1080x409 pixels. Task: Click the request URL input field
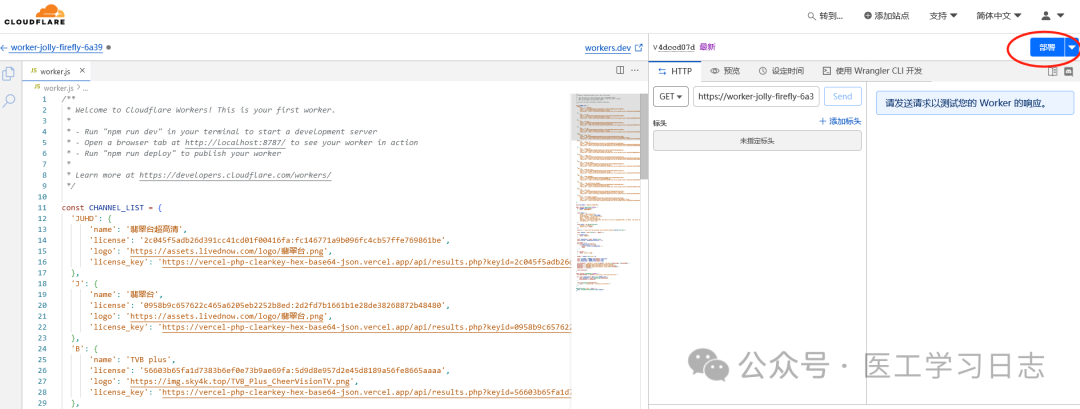click(x=756, y=97)
